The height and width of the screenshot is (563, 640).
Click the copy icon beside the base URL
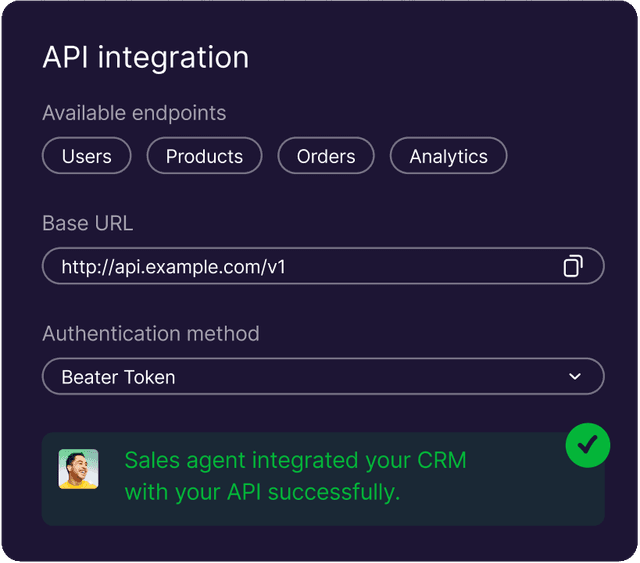(572, 266)
